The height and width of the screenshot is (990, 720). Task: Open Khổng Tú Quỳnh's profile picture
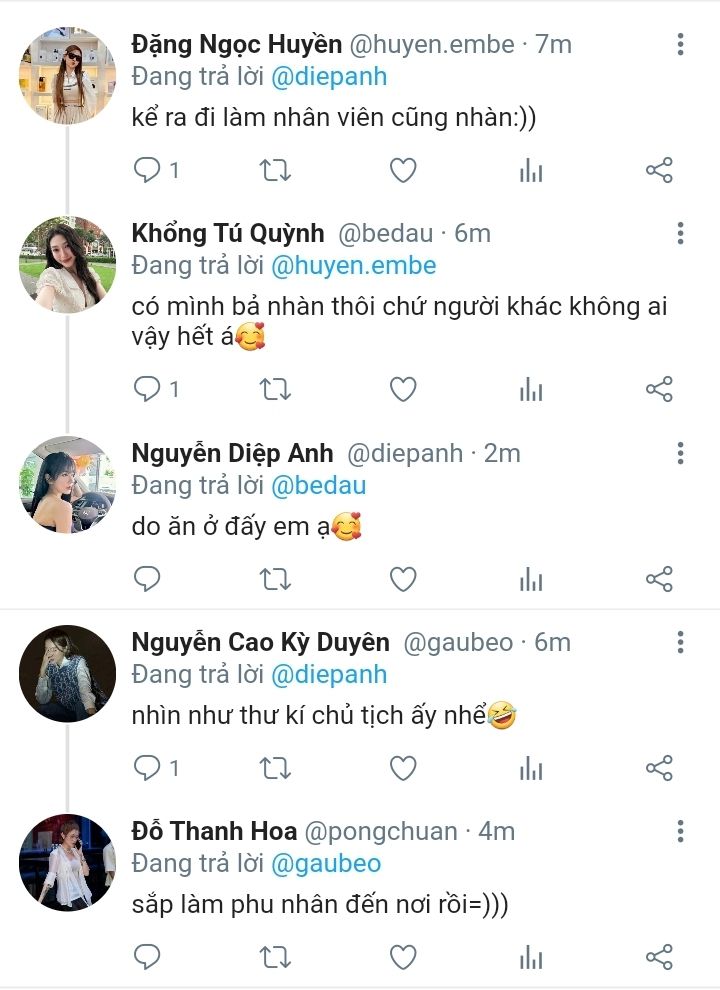(67, 264)
